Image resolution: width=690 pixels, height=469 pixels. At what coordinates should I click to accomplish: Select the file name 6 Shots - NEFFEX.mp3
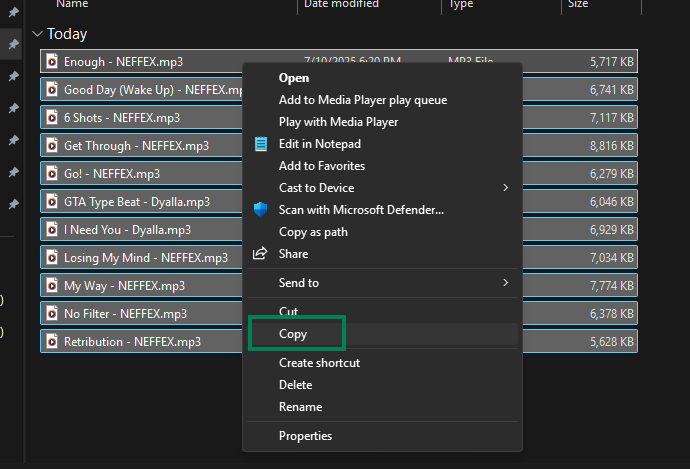[122, 118]
